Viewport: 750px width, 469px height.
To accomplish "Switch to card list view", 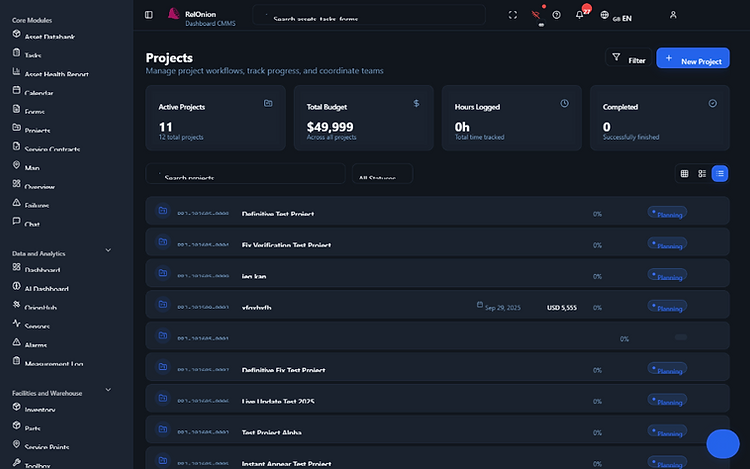I will coord(702,174).
